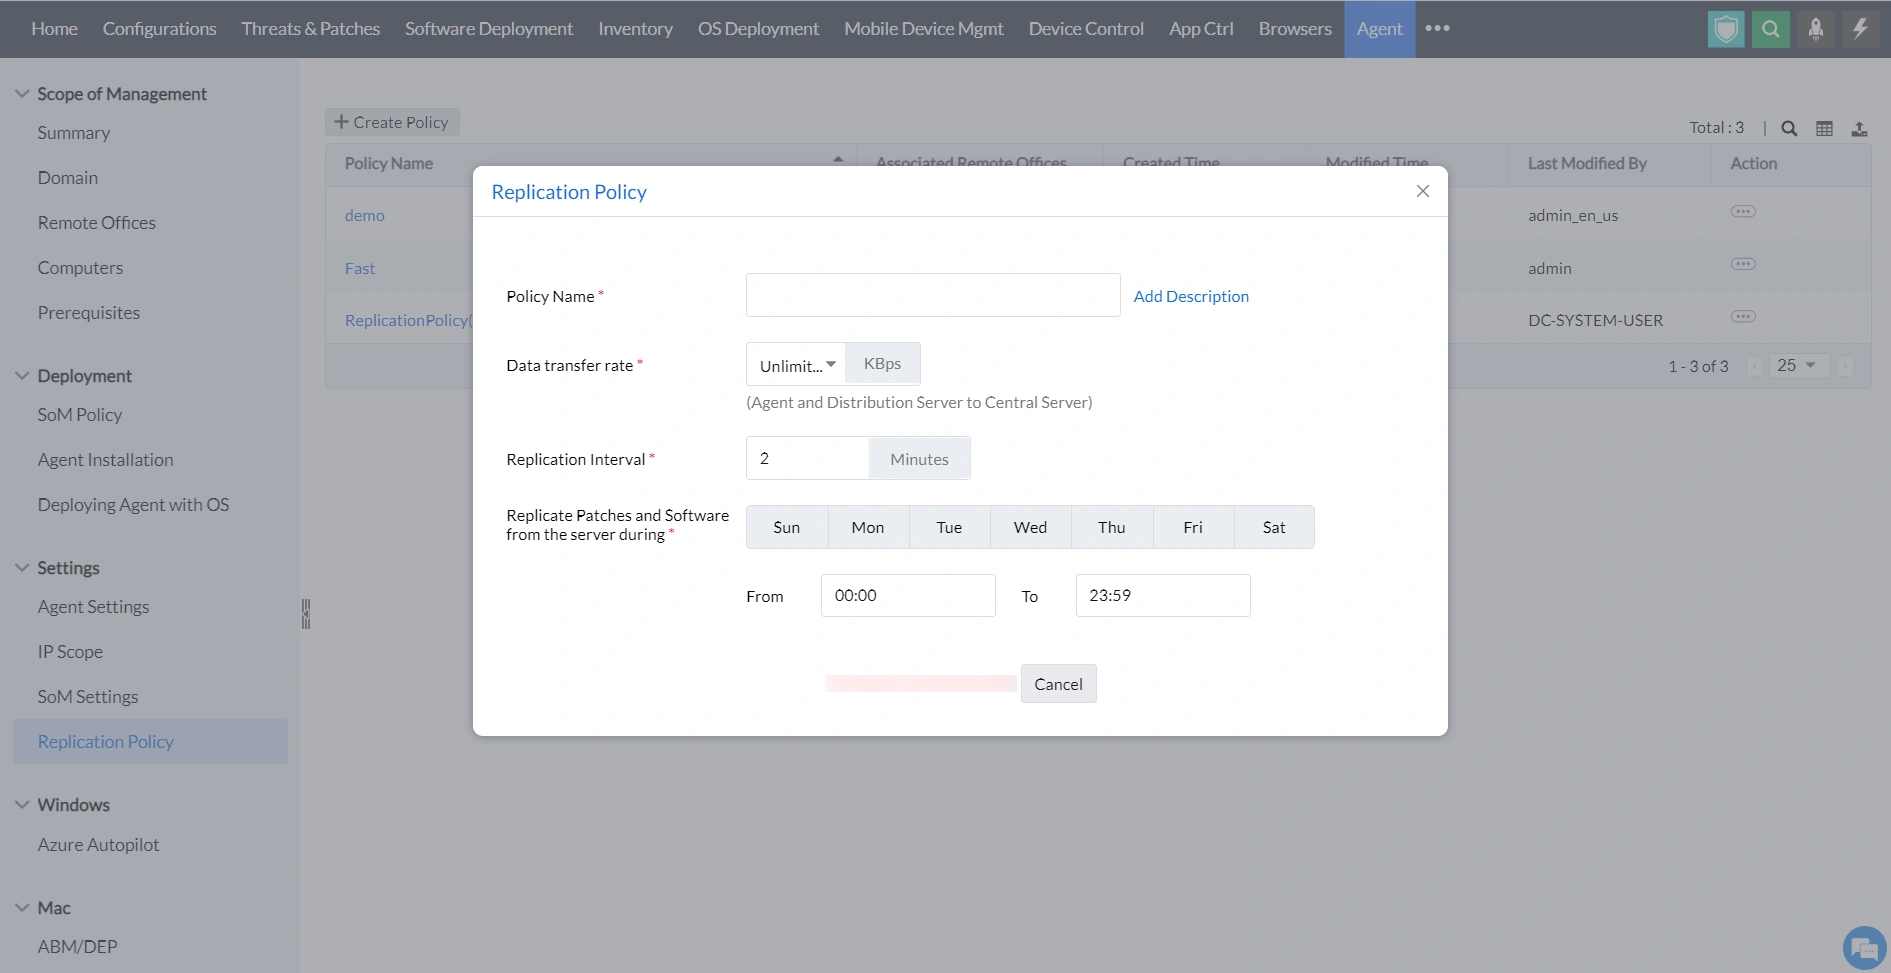Viewport: 1891px width, 973px height.
Task: Toggle Wed replication day
Action: pos(1030,527)
